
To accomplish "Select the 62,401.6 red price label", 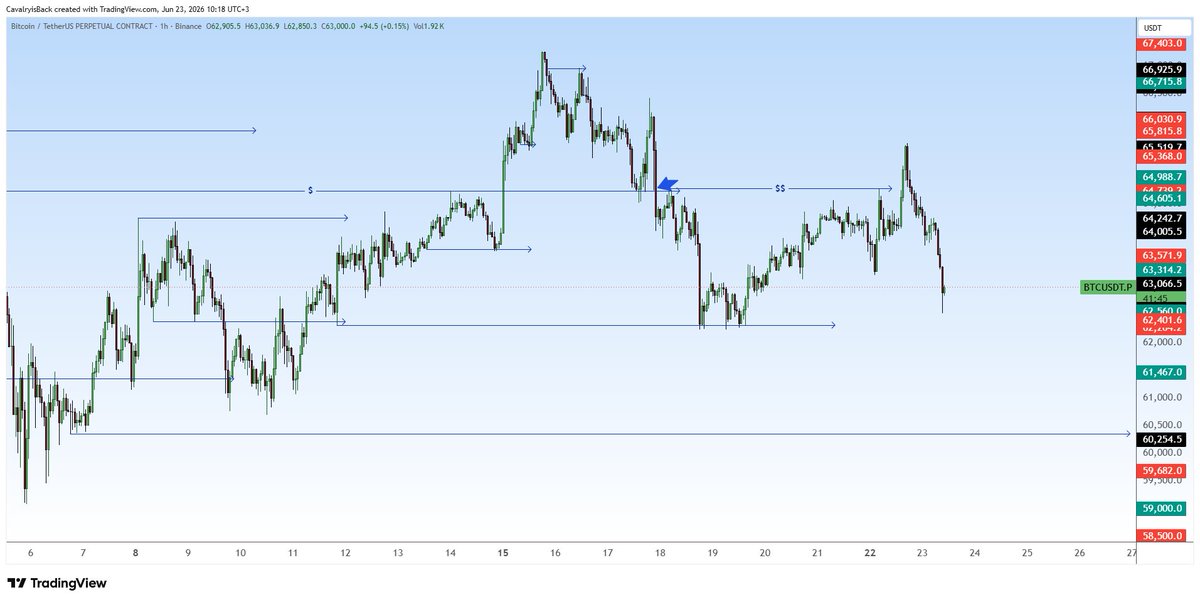I will pos(1163,320).
